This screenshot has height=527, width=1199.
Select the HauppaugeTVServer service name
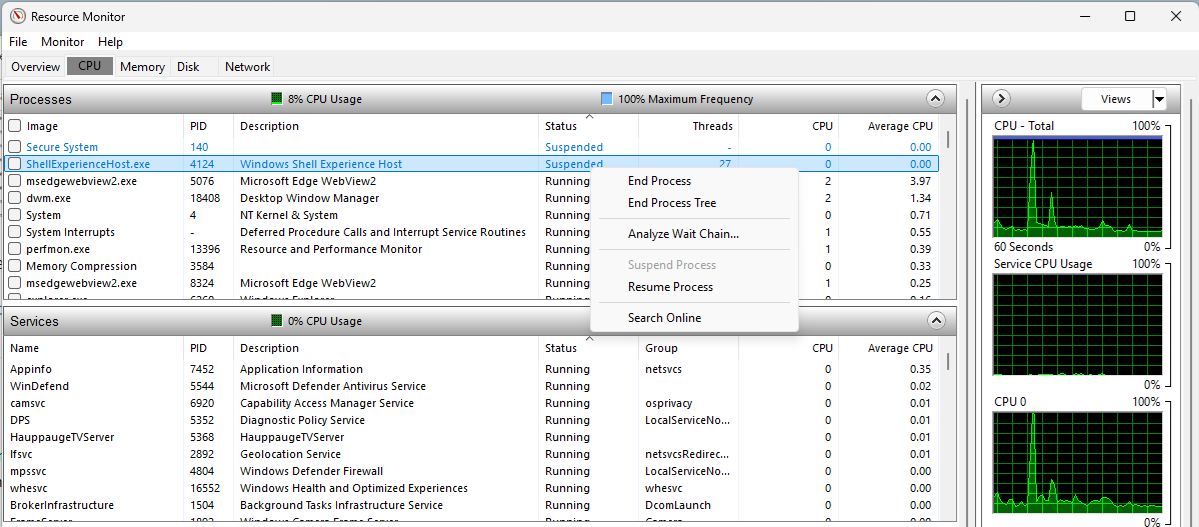[62, 437]
